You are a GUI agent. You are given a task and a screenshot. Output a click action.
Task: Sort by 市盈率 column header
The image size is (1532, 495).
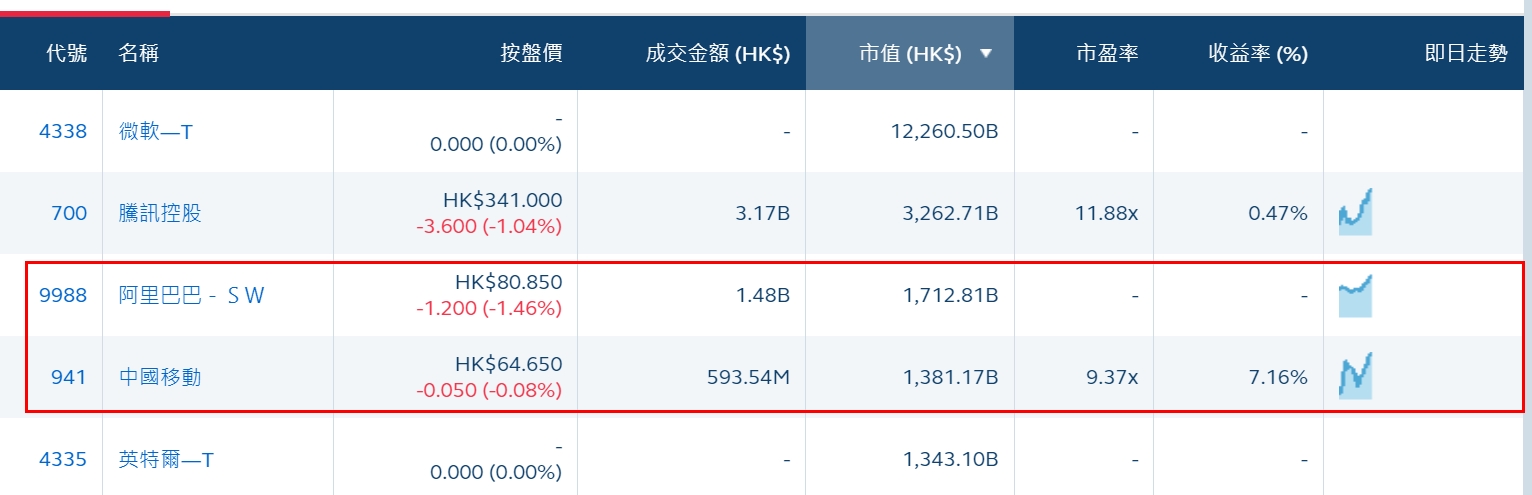pyautogui.click(x=1107, y=54)
